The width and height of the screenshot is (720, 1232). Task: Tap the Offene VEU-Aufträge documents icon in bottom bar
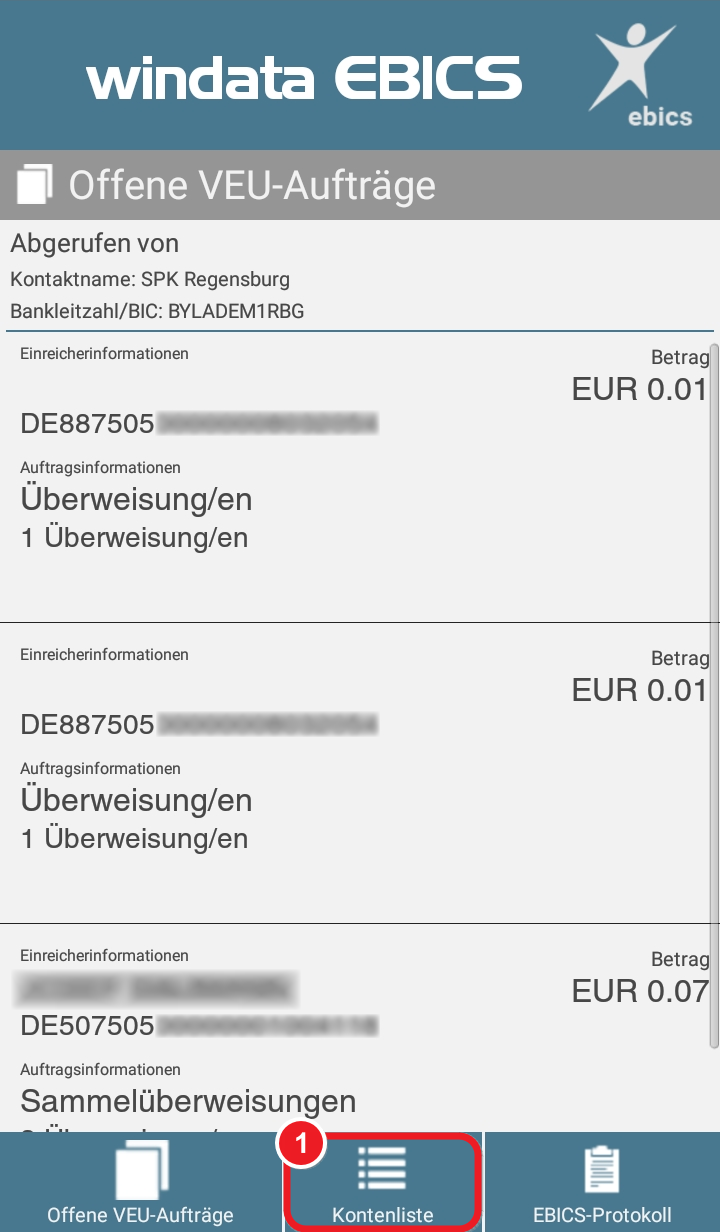pyautogui.click(x=142, y=1169)
